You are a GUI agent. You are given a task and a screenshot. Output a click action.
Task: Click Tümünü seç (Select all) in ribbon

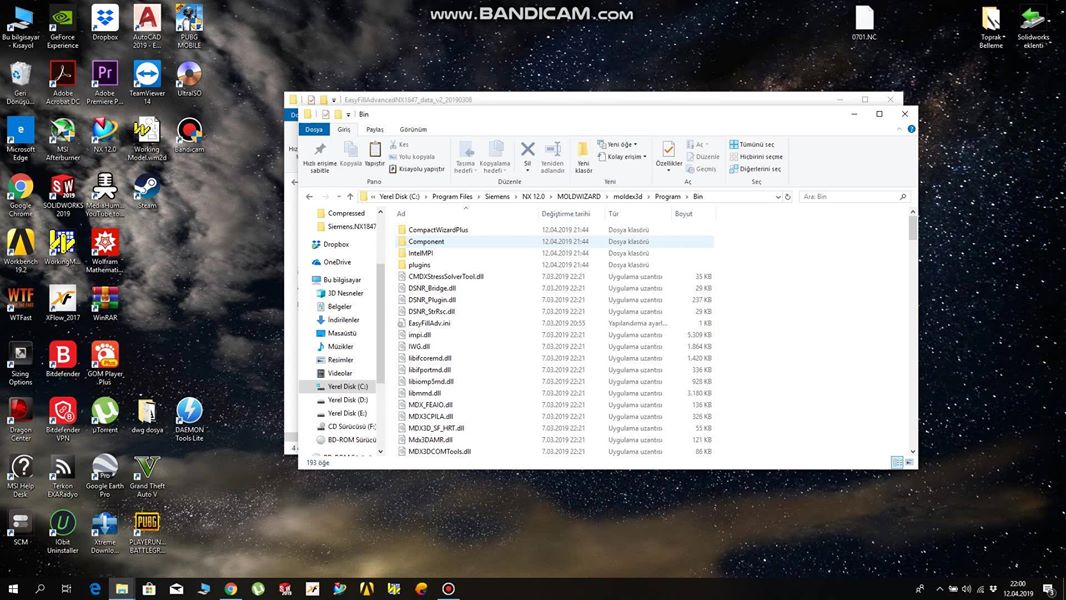pos(752,145)
